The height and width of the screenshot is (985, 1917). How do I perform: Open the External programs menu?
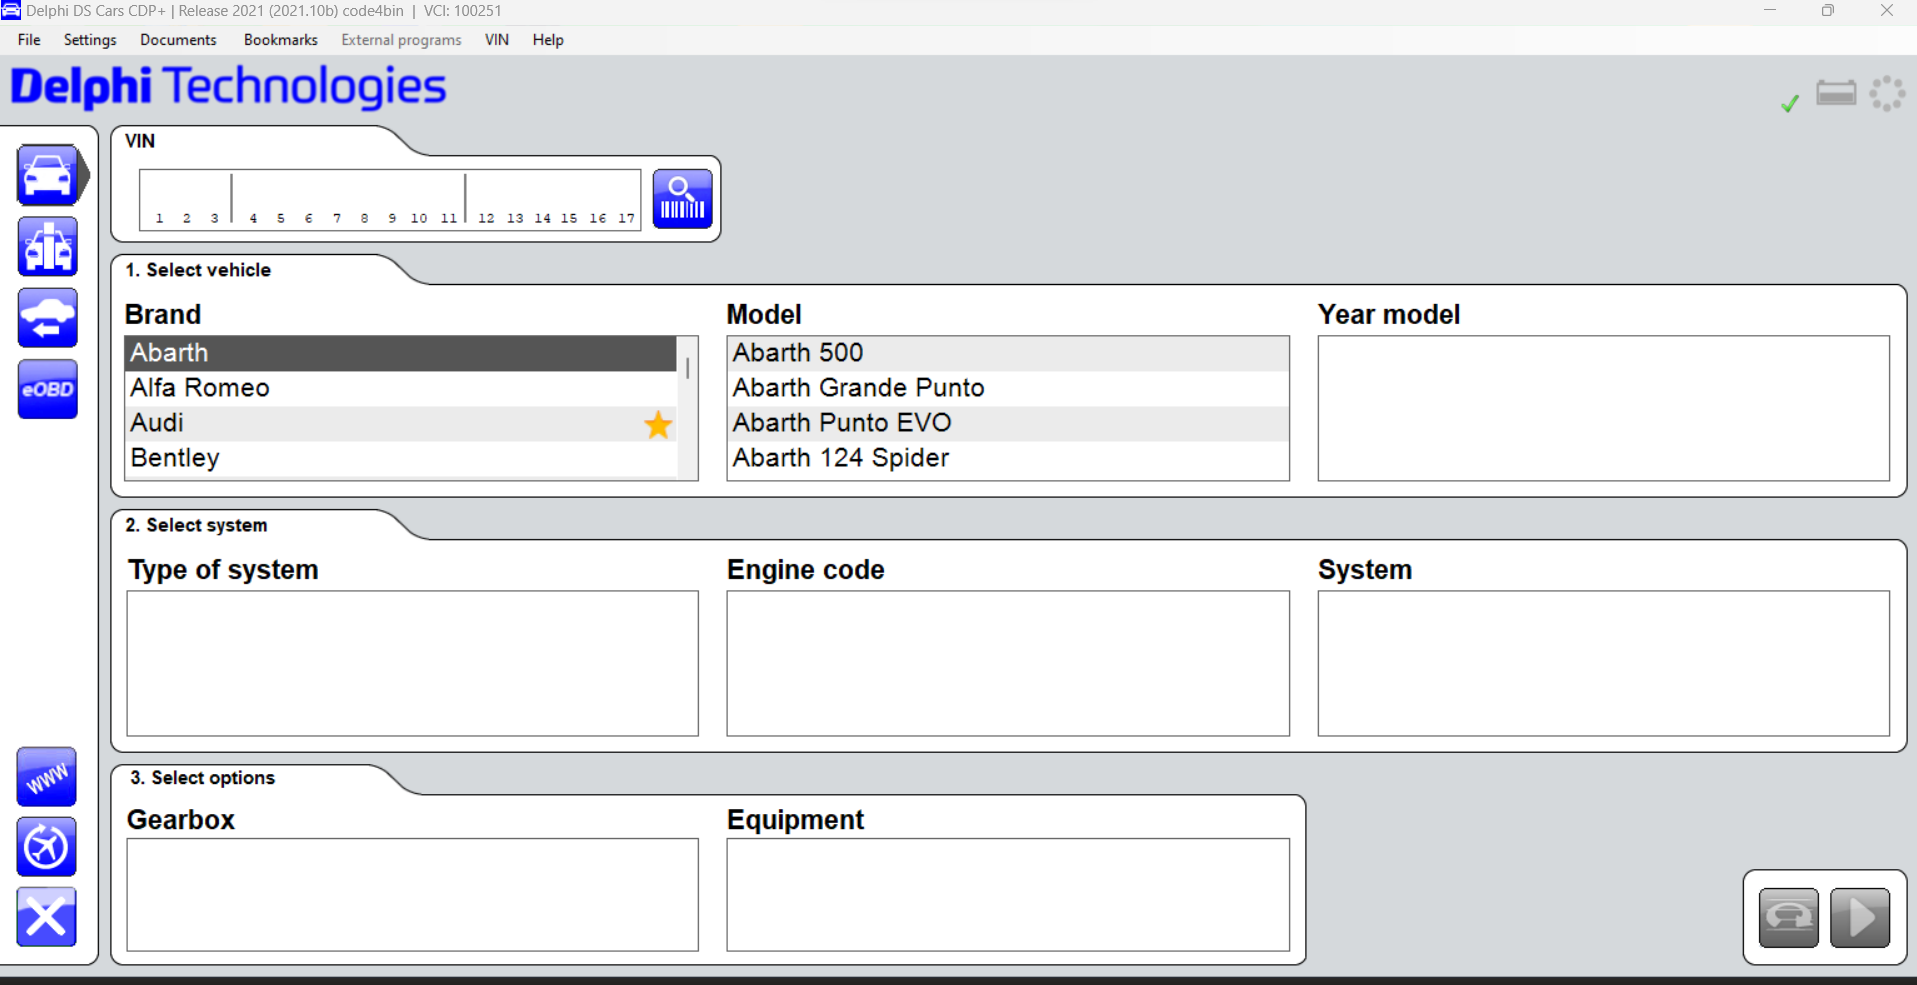click(401, 40)
